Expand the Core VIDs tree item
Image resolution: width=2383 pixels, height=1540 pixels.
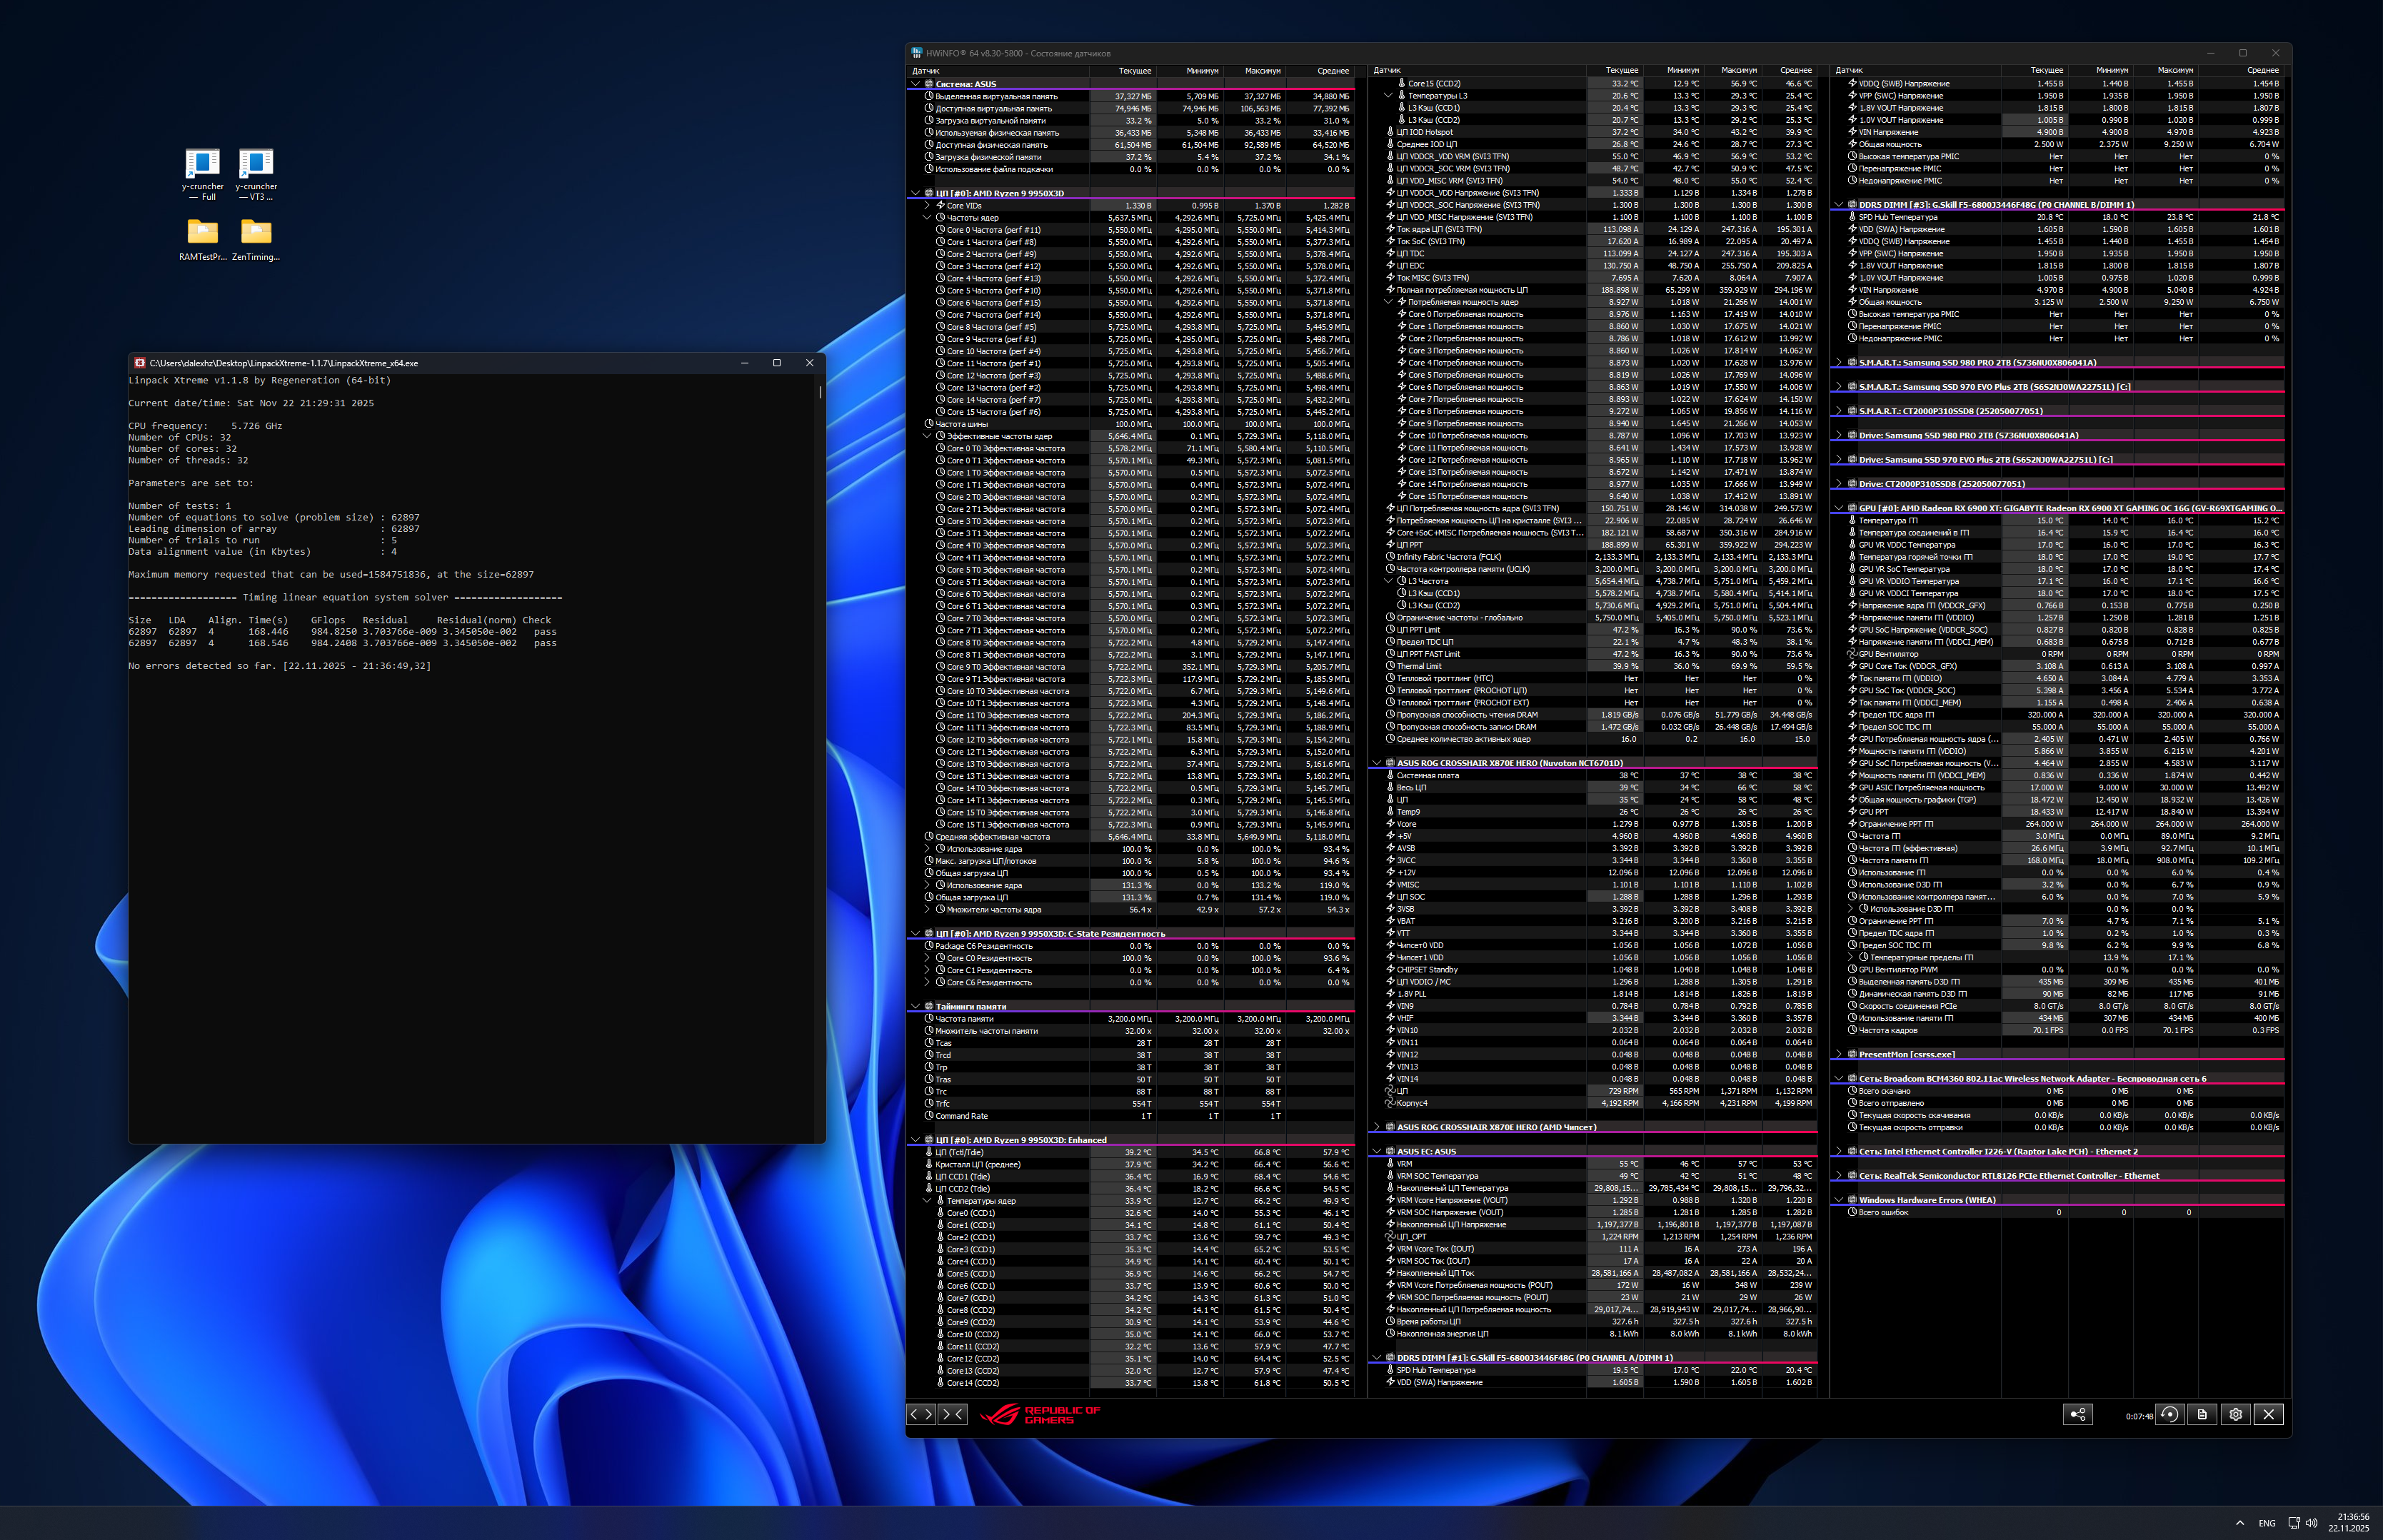point(927,206)
